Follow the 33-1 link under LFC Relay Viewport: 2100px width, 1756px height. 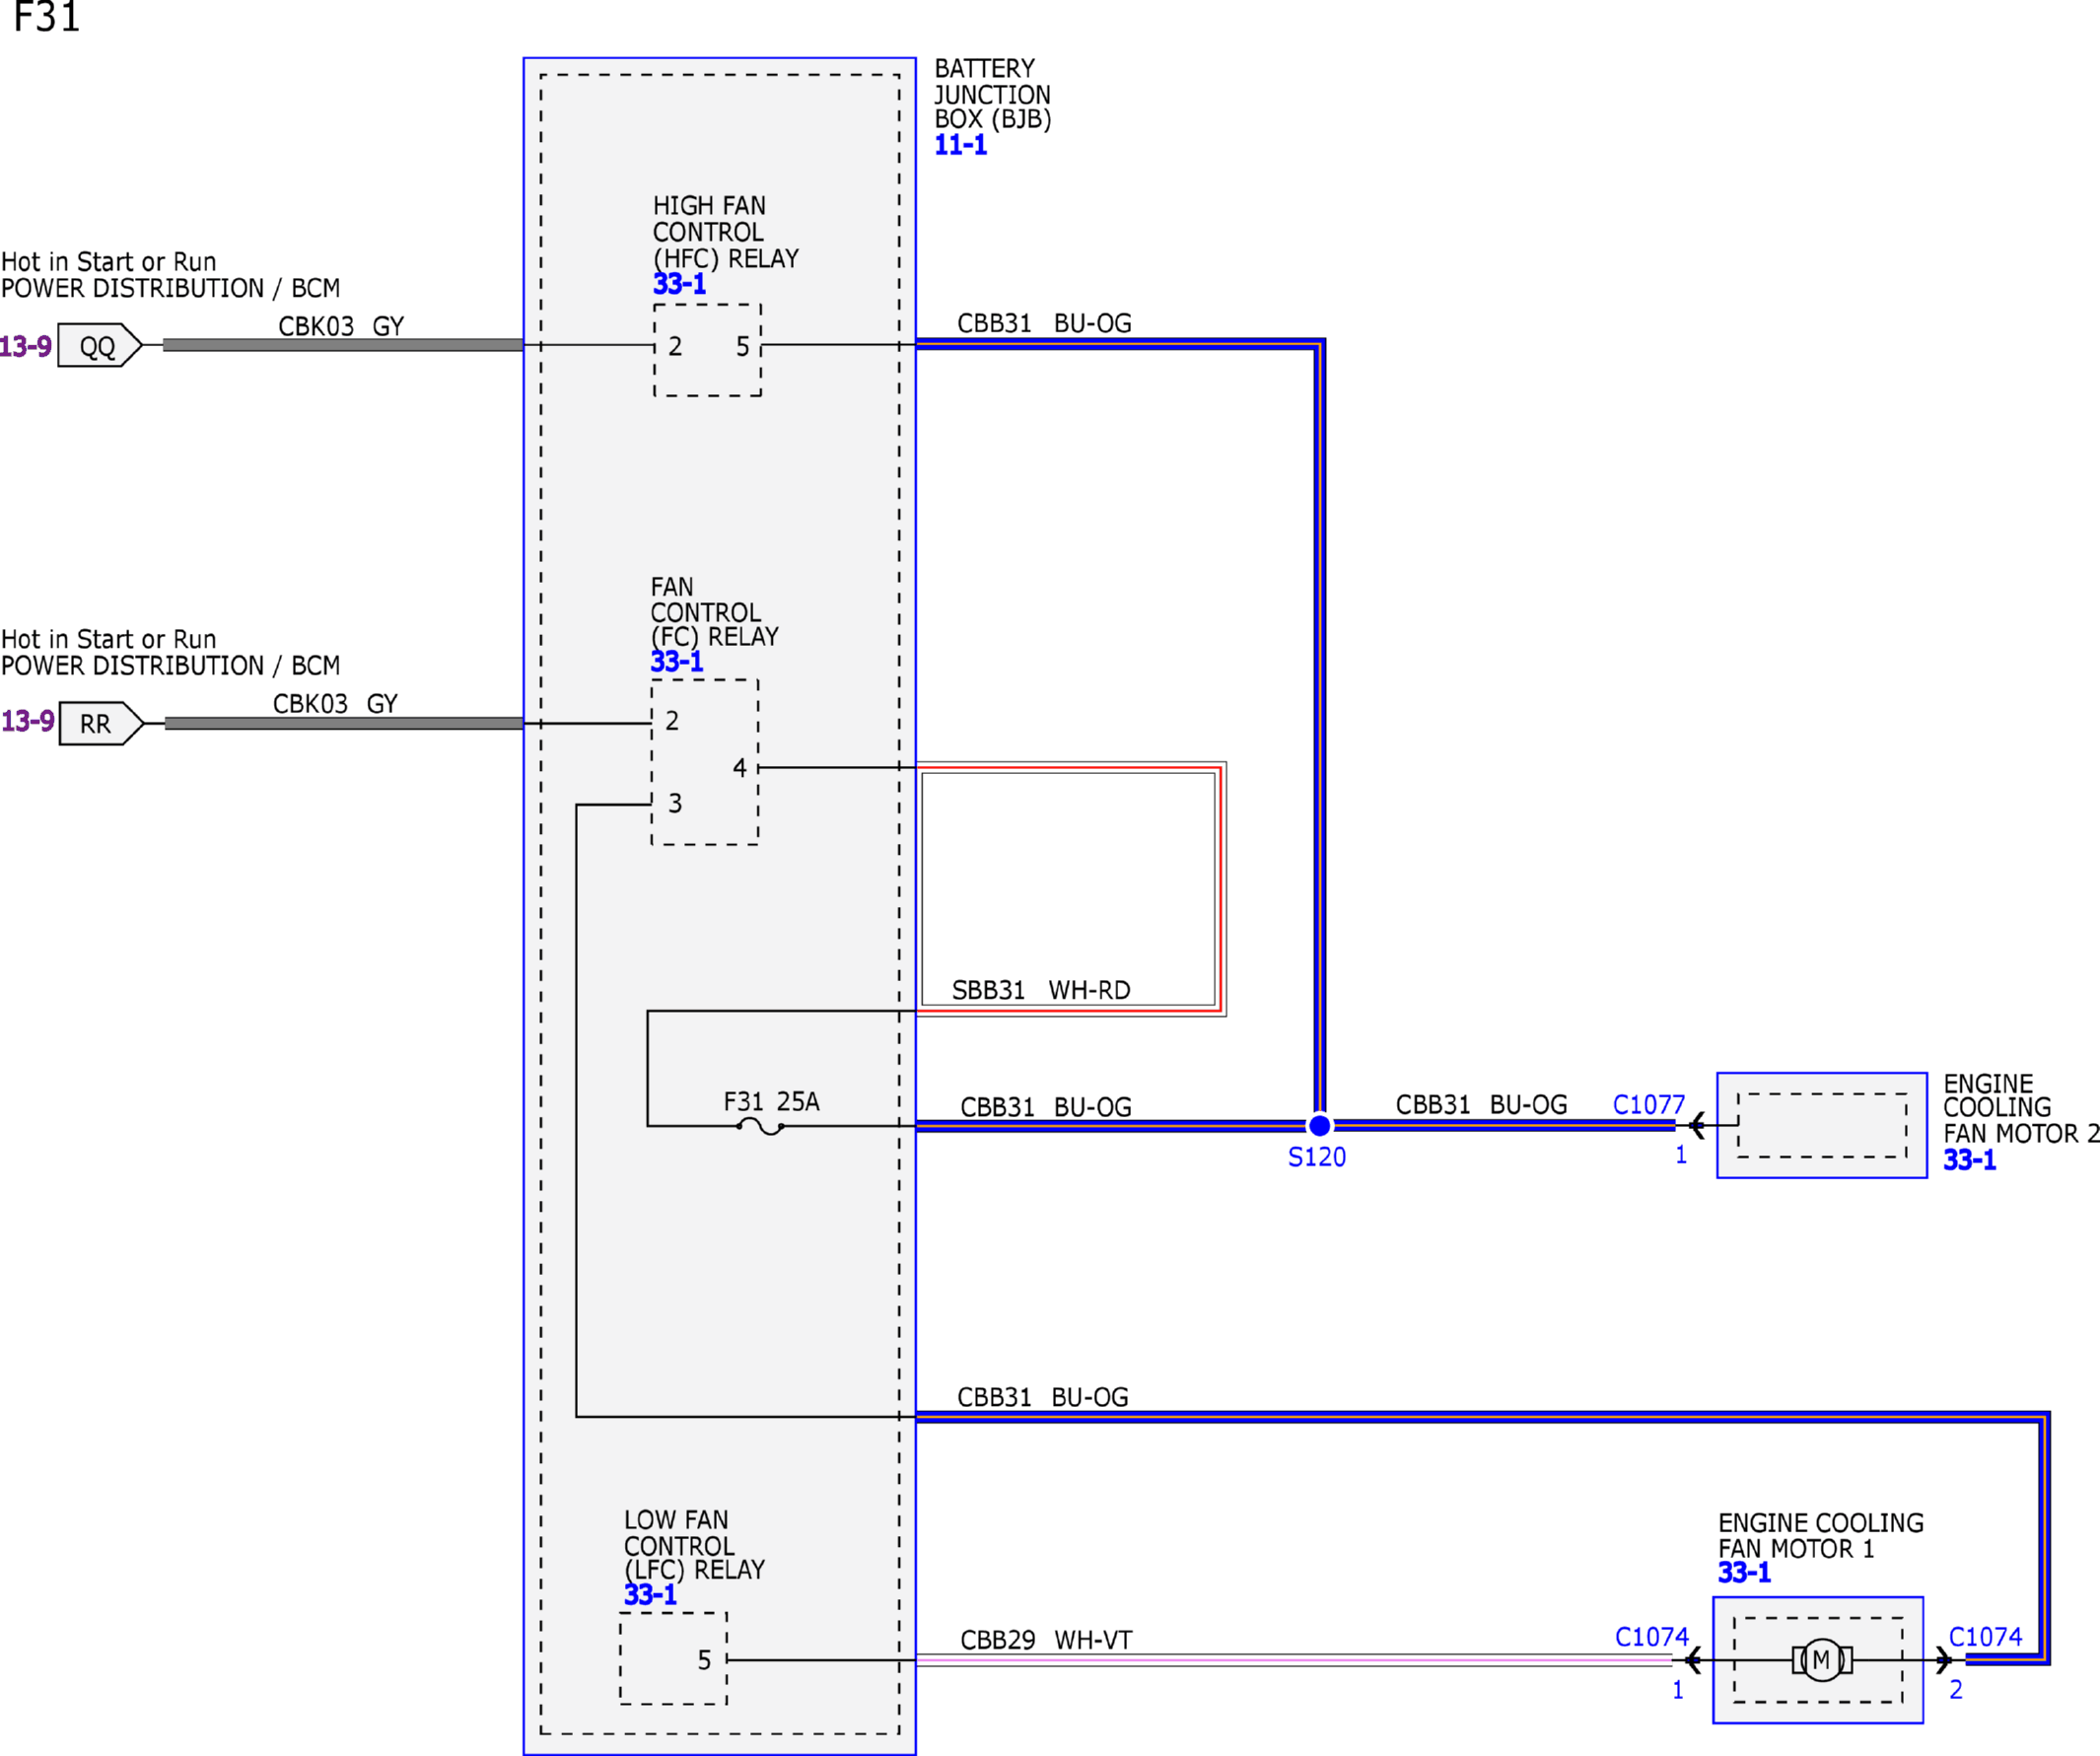coord(650,1595)
